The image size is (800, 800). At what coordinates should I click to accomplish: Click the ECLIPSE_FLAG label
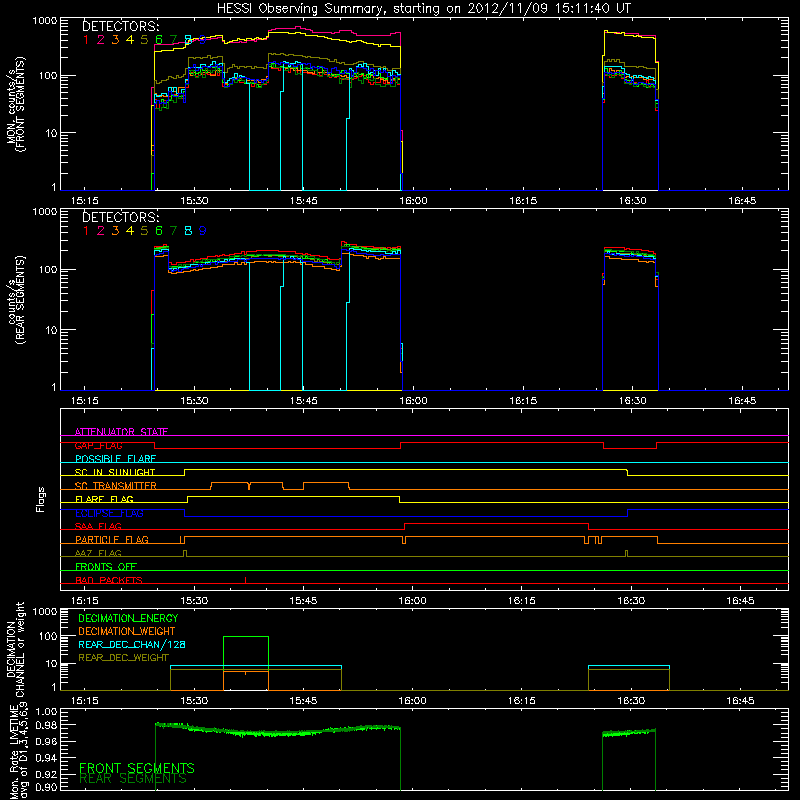tap(109, 513)
